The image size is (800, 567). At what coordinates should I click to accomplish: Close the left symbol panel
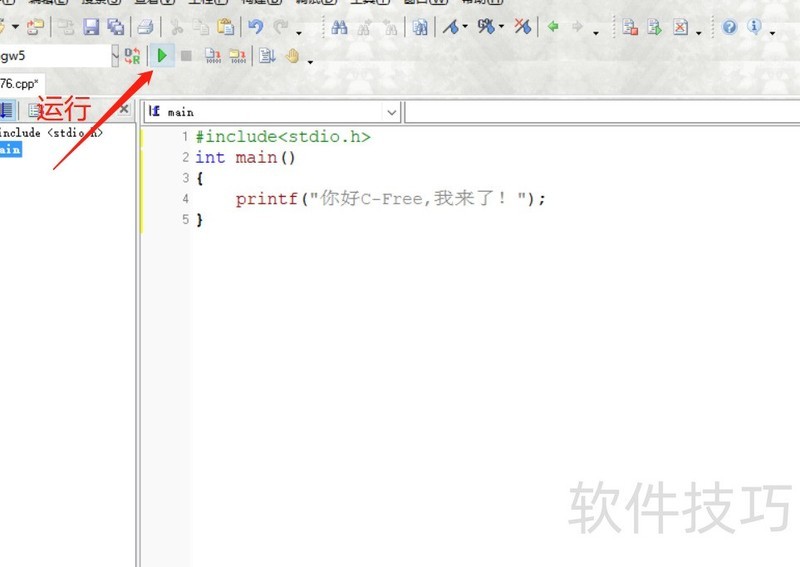coord(124,109)
